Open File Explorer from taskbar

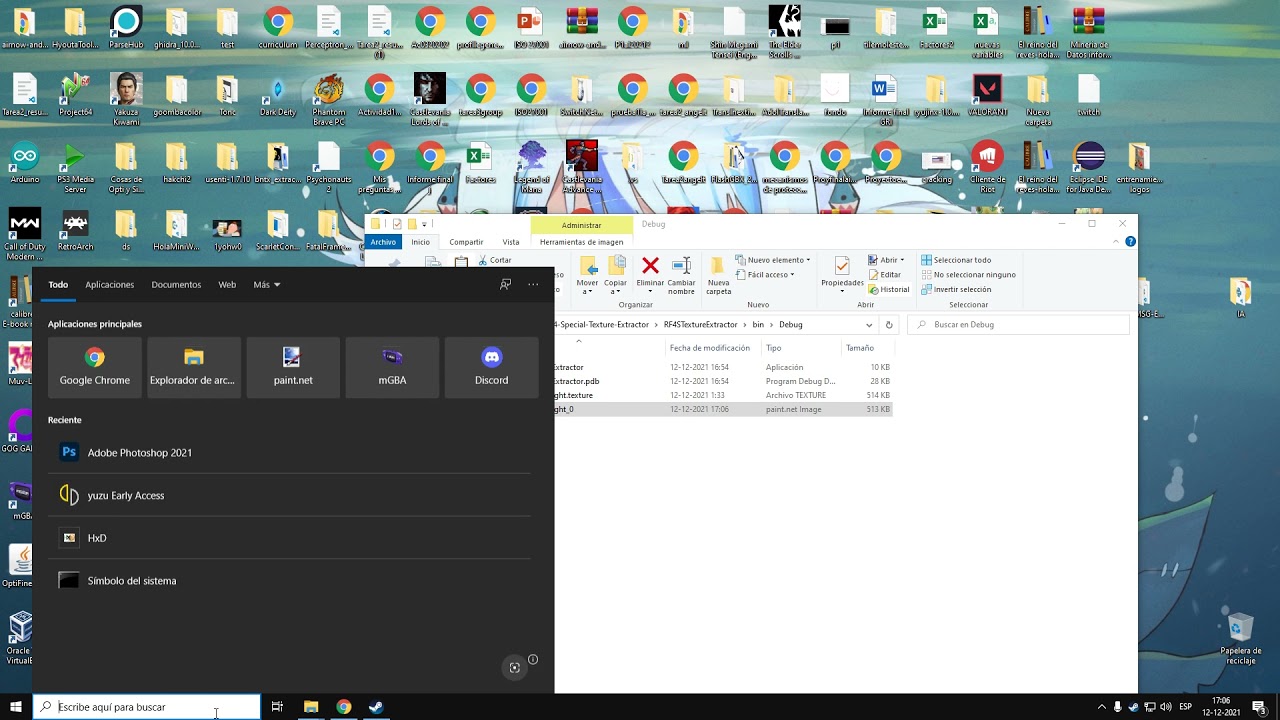310,707
